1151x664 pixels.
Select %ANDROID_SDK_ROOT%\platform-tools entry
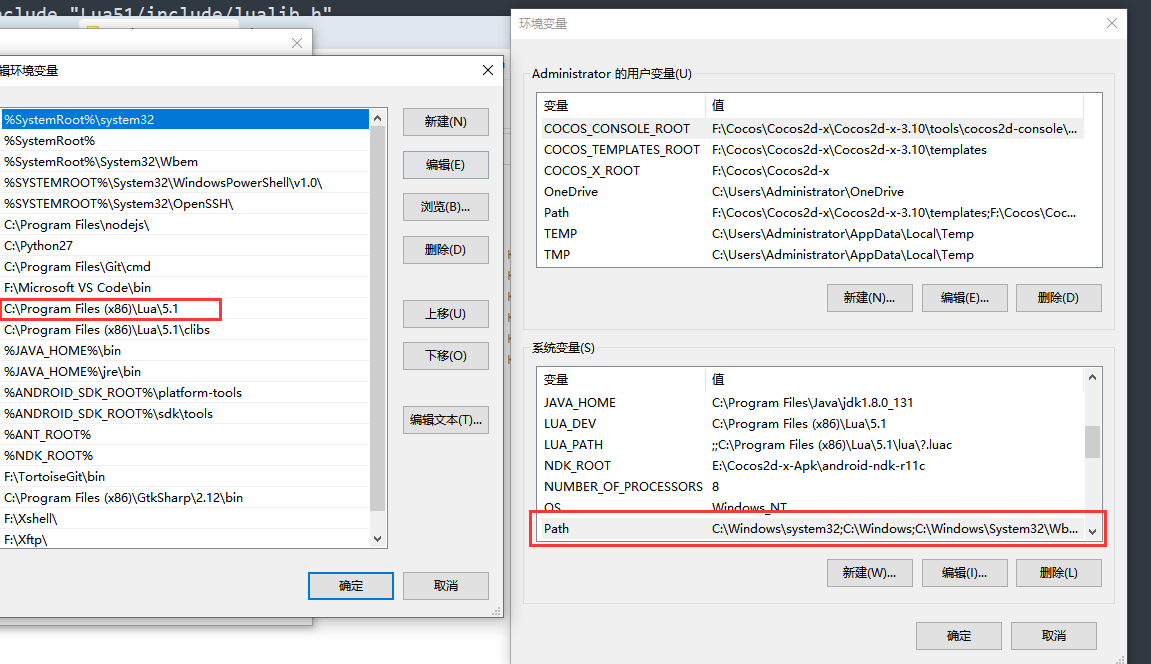point(185,393)
